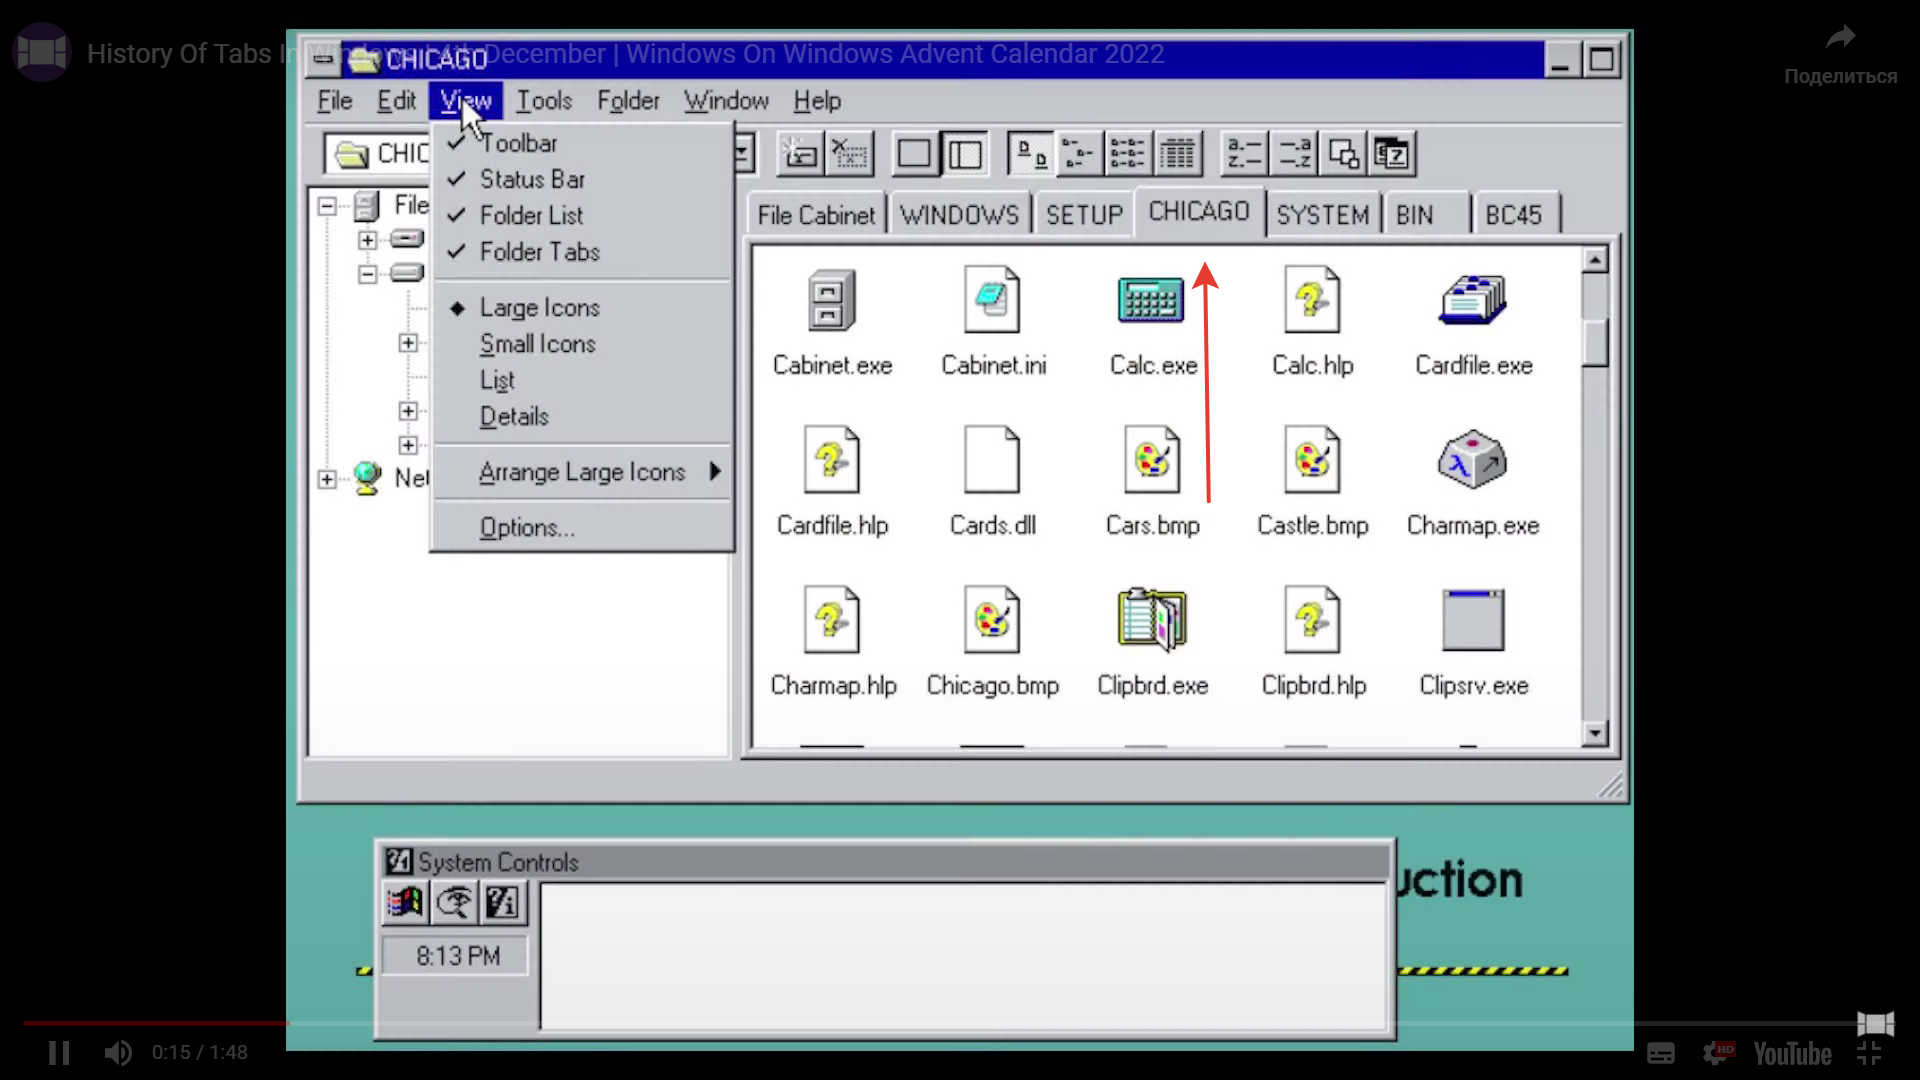Select the Cardfile.hlp icon
This screenshot has height=1080, width=1920.
(831, 460)
